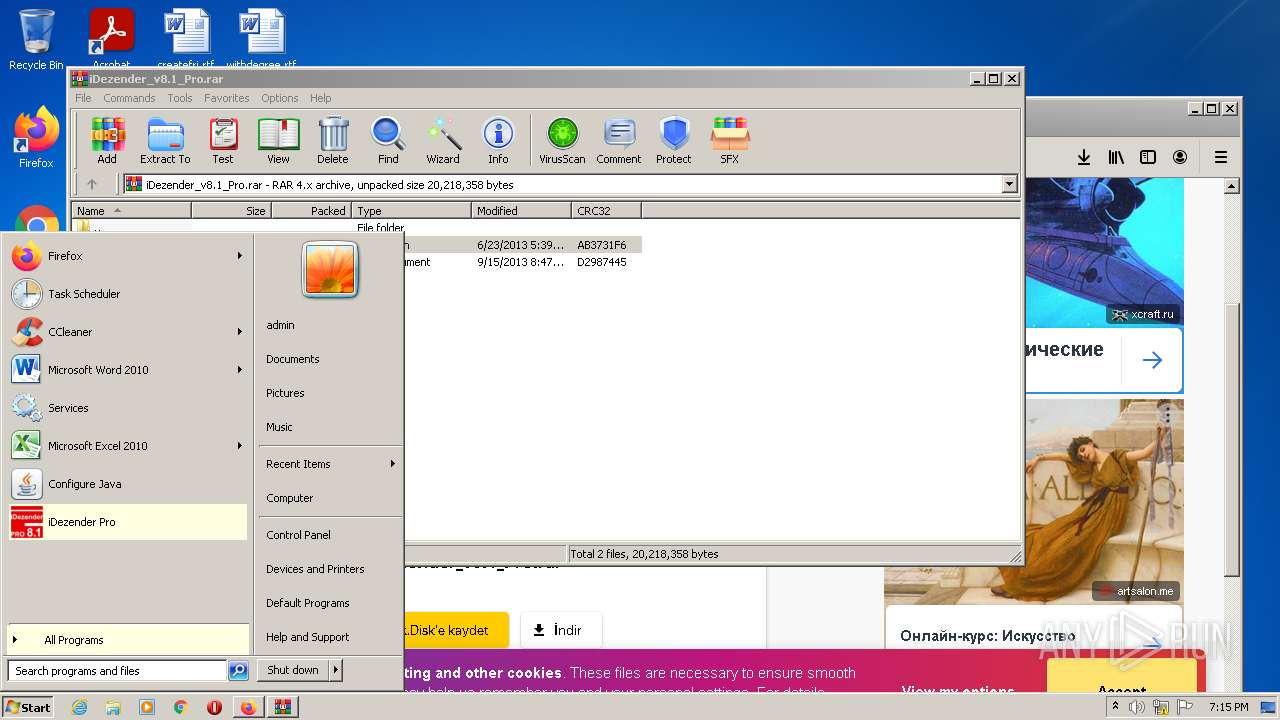Click the Extract To toolbar icon
This screenshot has height=720, width=1280.
[165, 140]
